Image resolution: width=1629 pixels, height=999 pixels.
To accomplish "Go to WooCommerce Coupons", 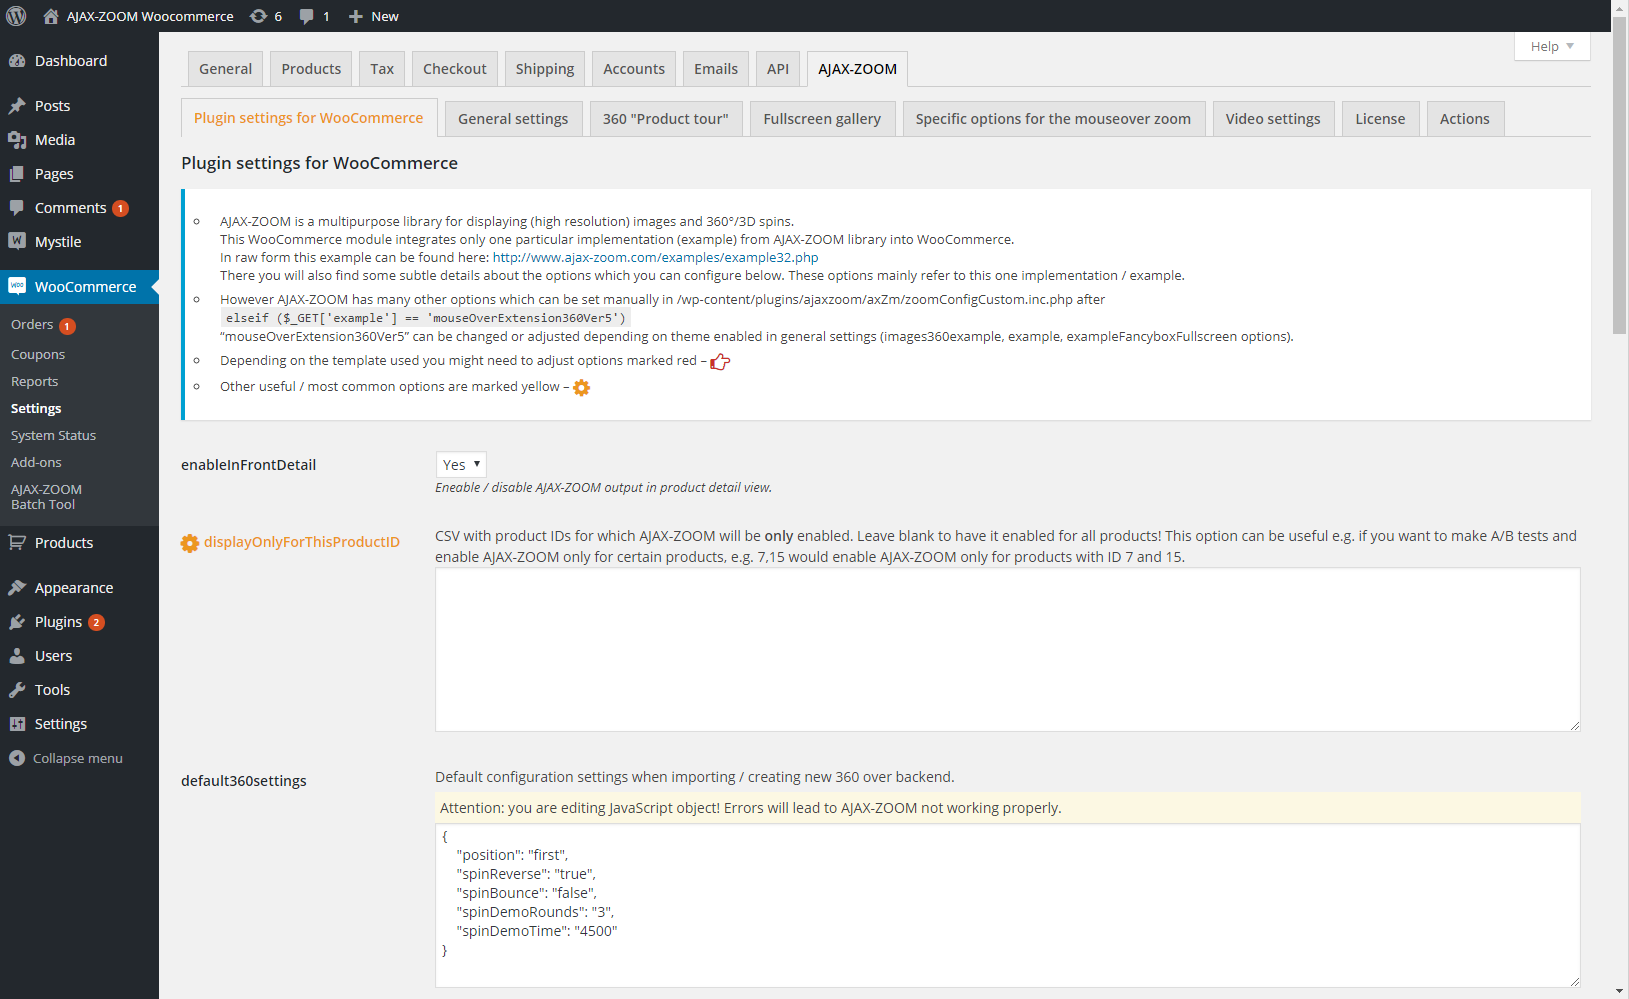I will [x=38, y=355].
